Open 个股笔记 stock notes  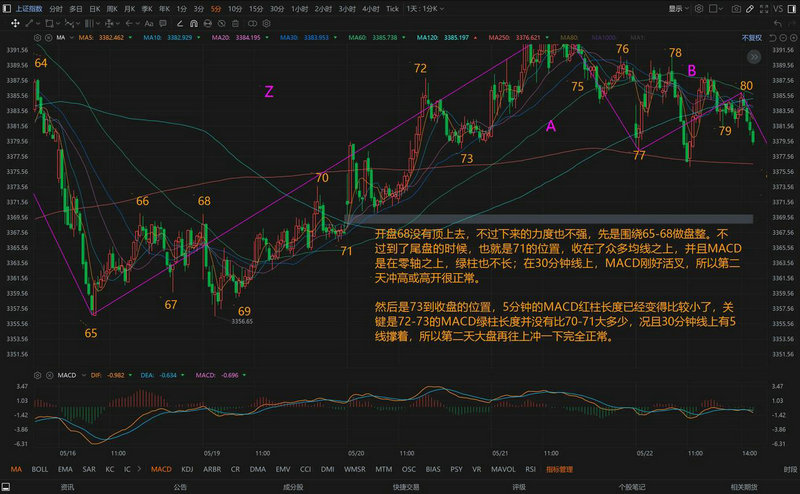click(632, 487)
